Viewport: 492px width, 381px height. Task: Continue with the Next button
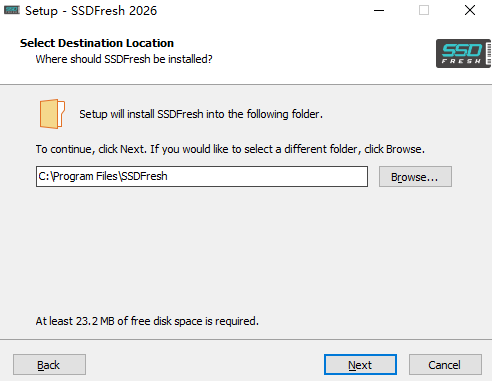tap(360, 365)
